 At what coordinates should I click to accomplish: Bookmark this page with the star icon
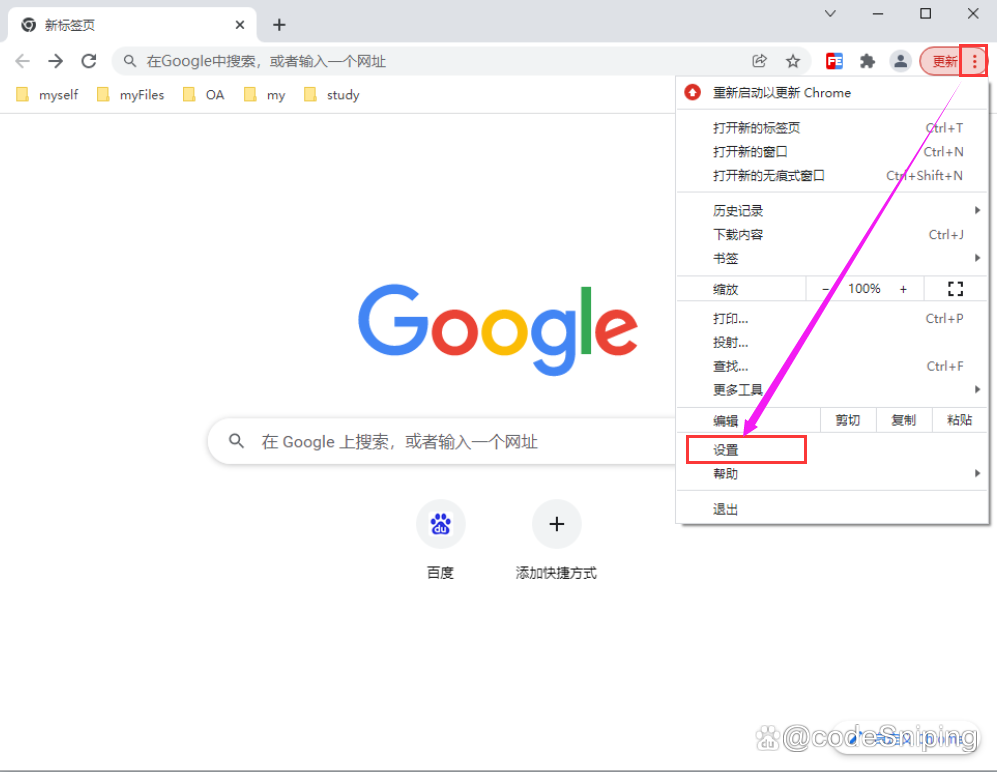[x=793, y=61]
